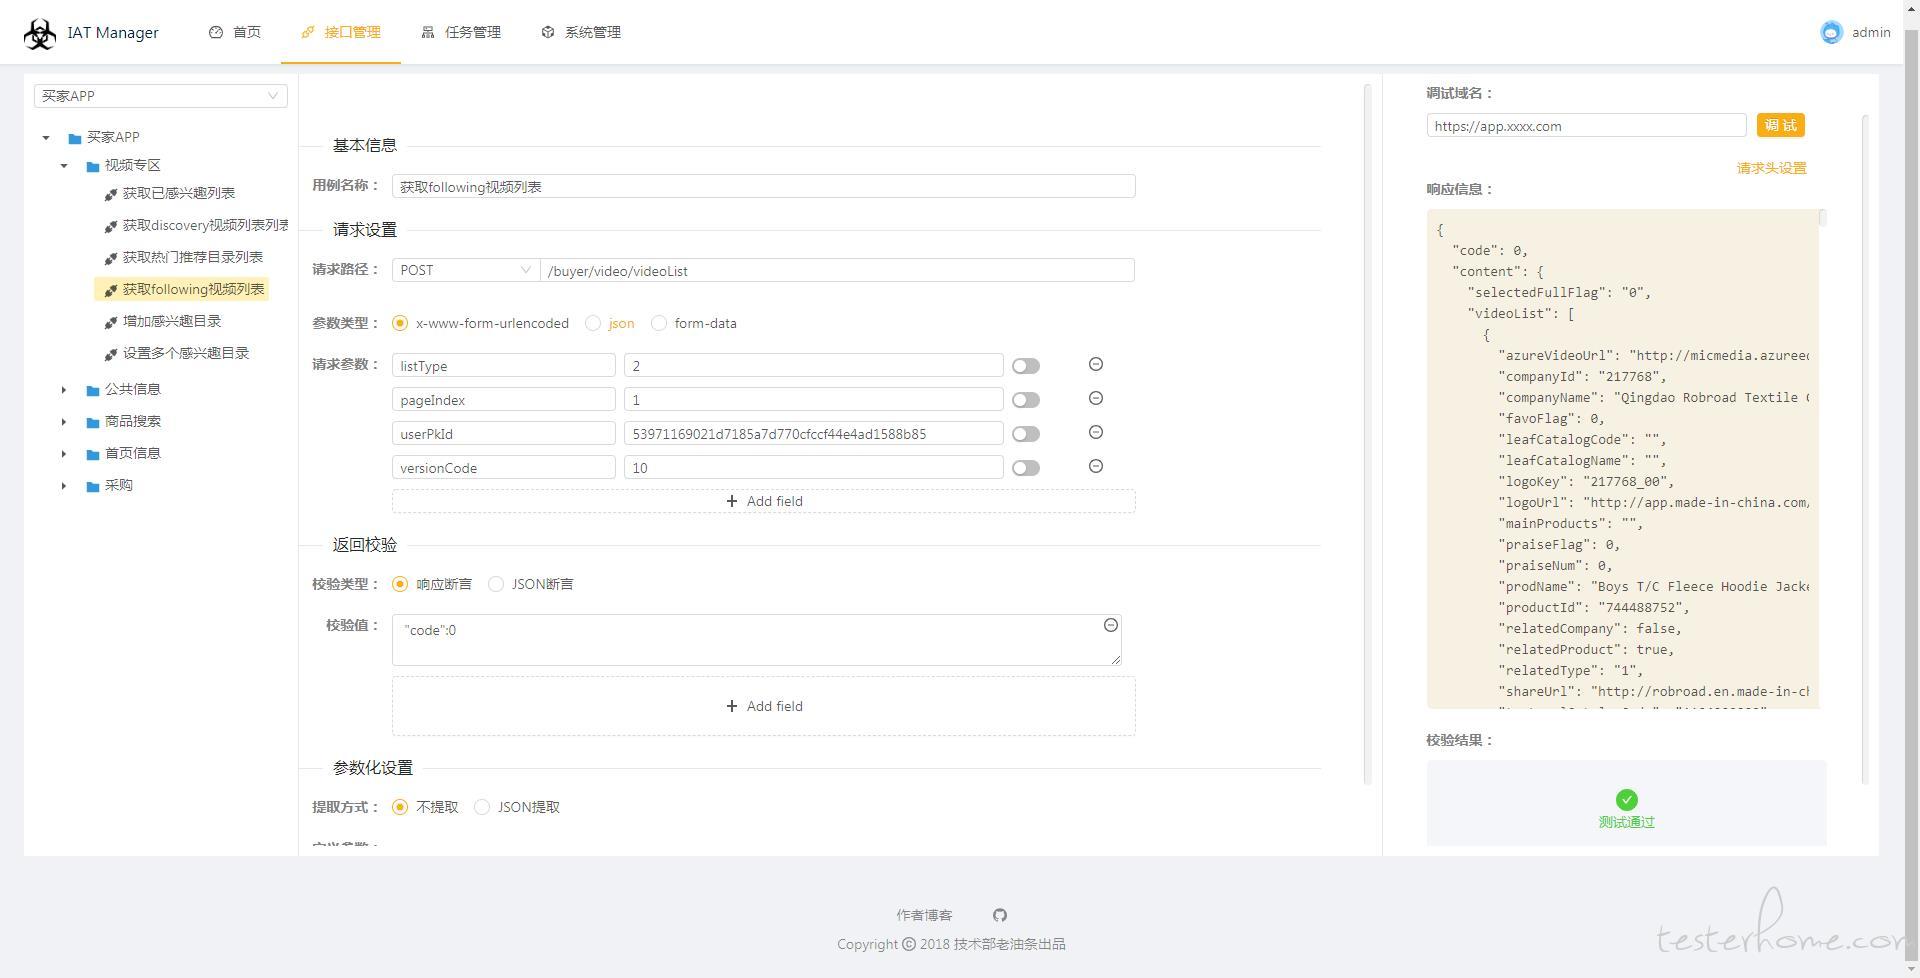Viewport: 1920px width, 978px height.
Task: Open the POST request method dropdown
Action: (466, 270)
